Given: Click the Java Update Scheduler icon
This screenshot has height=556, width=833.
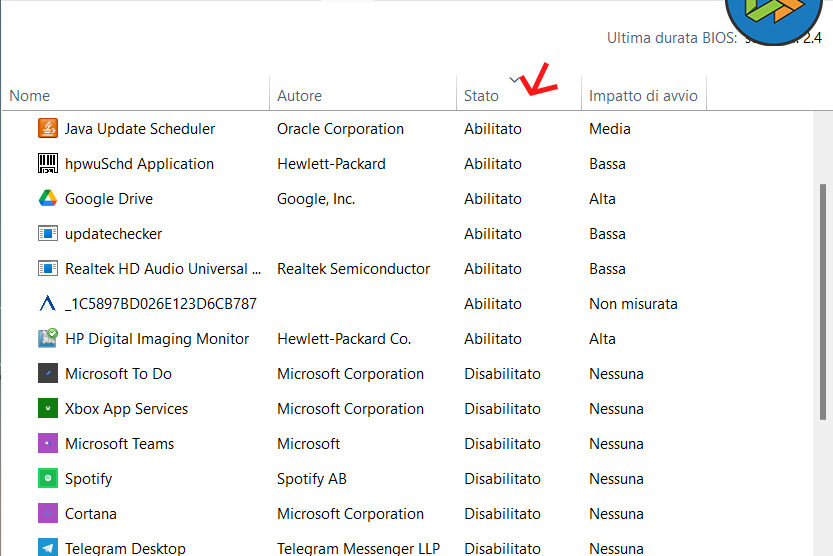Looking at the screenshot, I should pos(48,129).
